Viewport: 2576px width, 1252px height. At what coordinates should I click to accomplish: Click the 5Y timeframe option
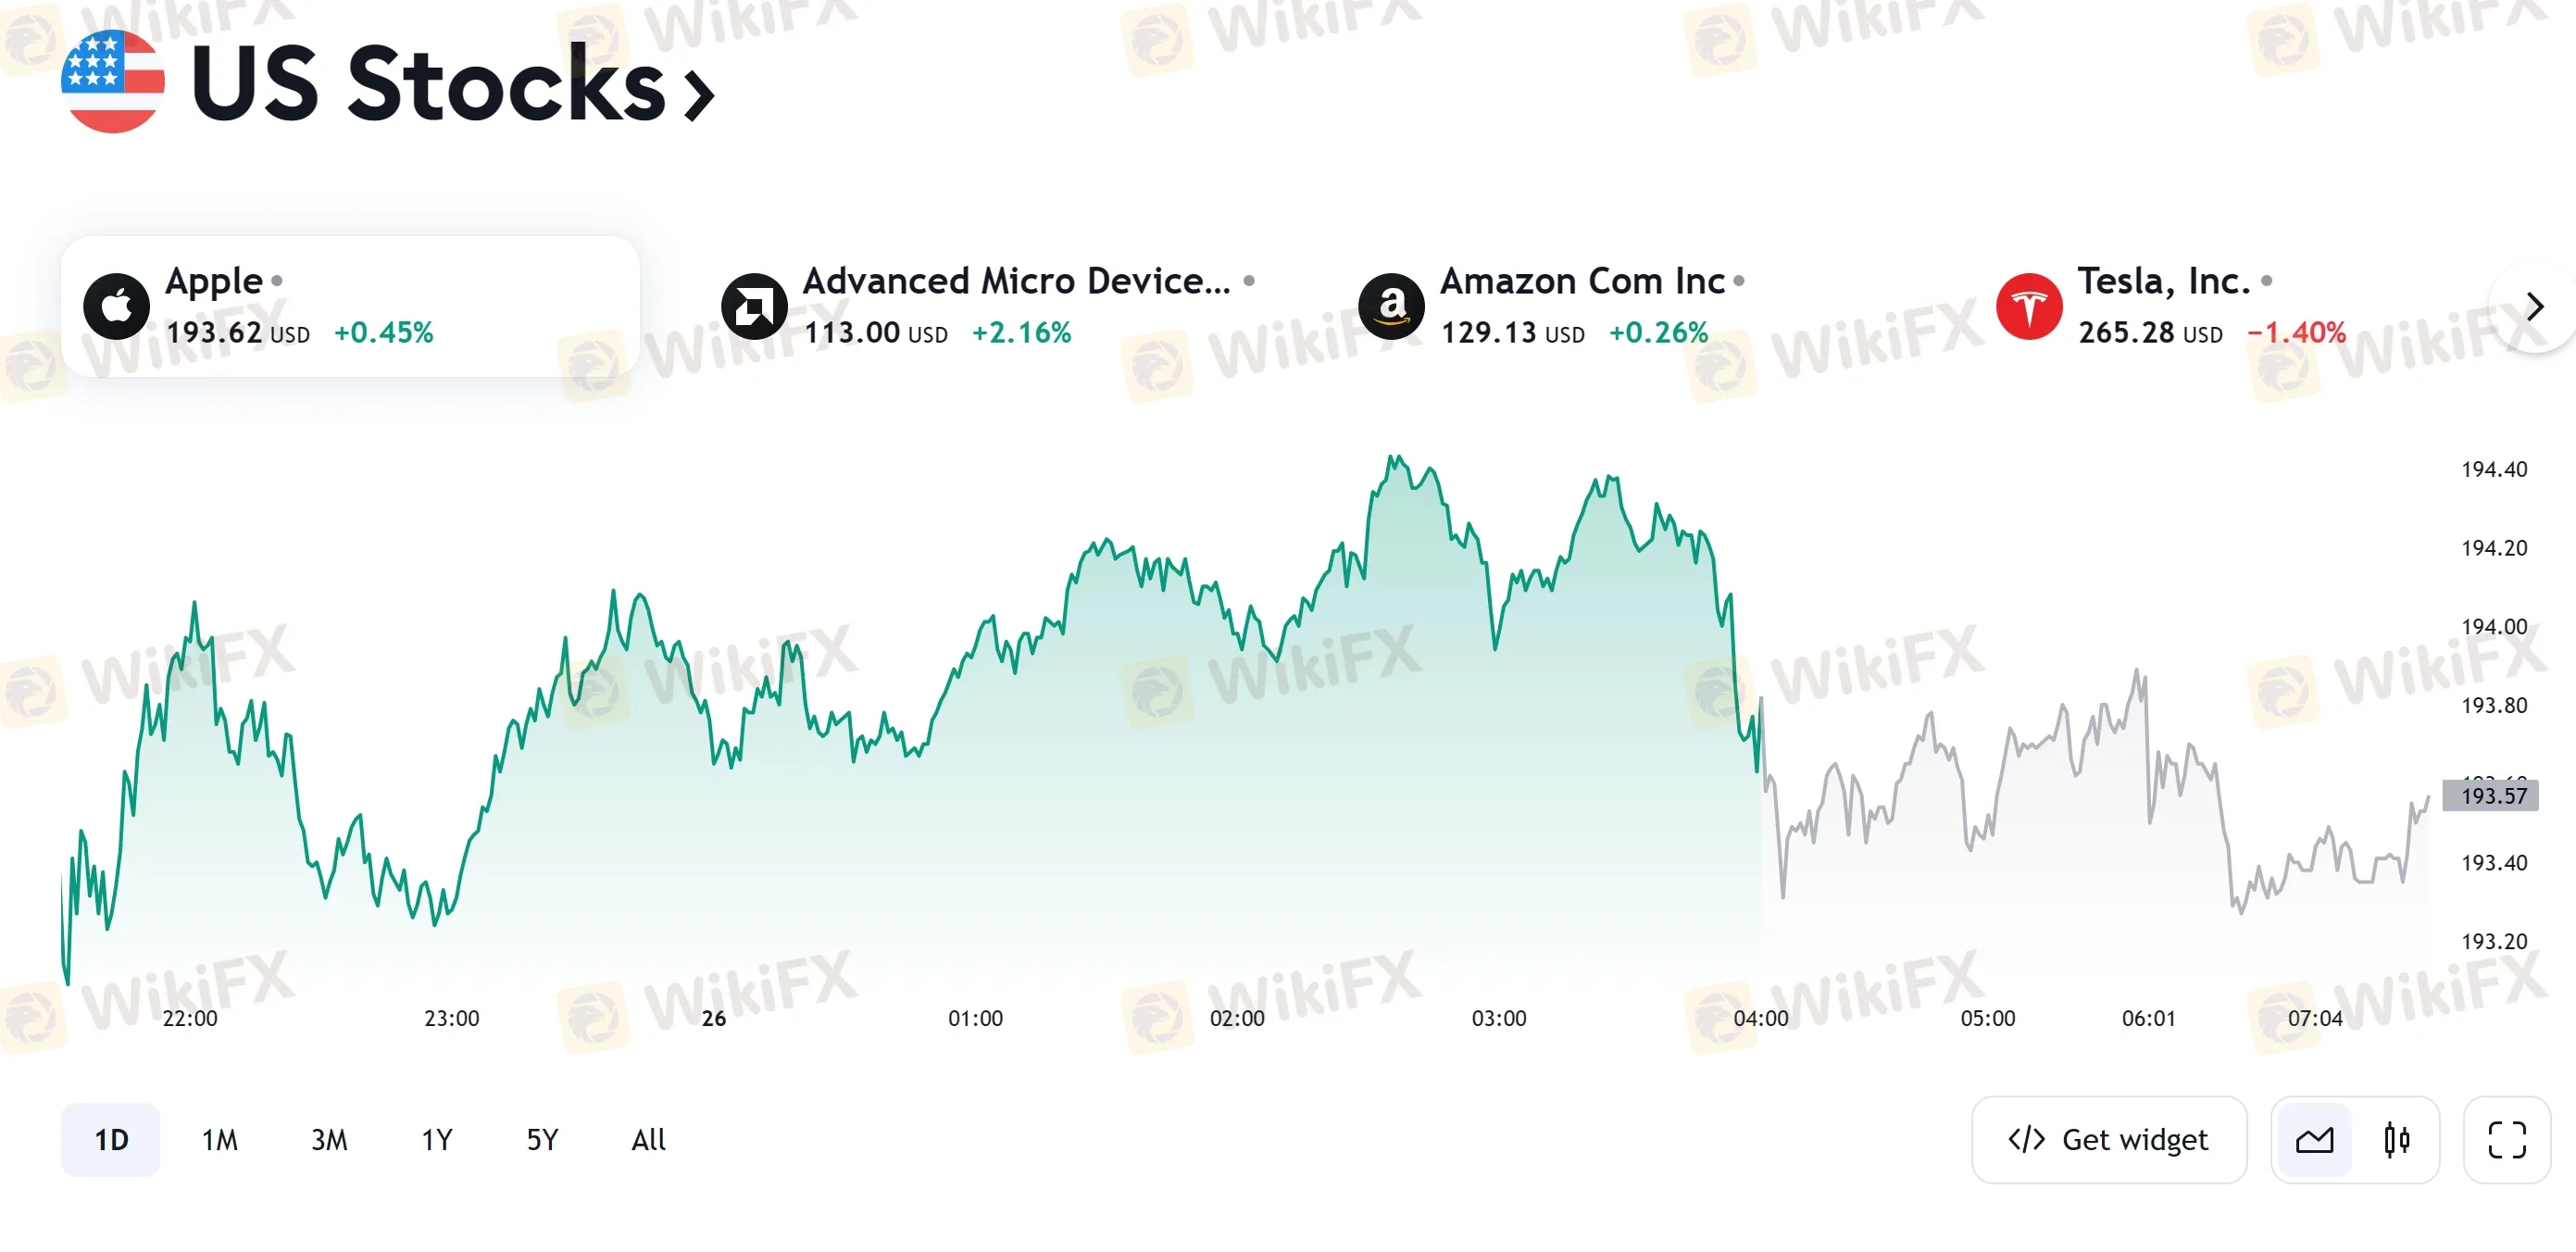[x=541, y=1139]
